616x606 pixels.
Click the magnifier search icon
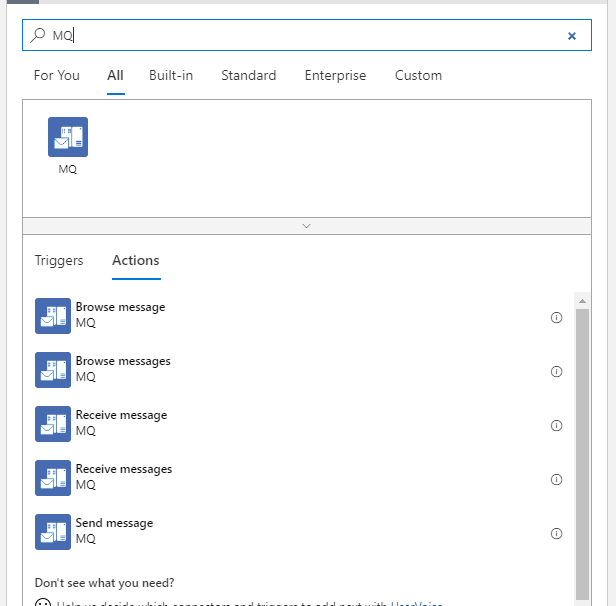point(38,35)
